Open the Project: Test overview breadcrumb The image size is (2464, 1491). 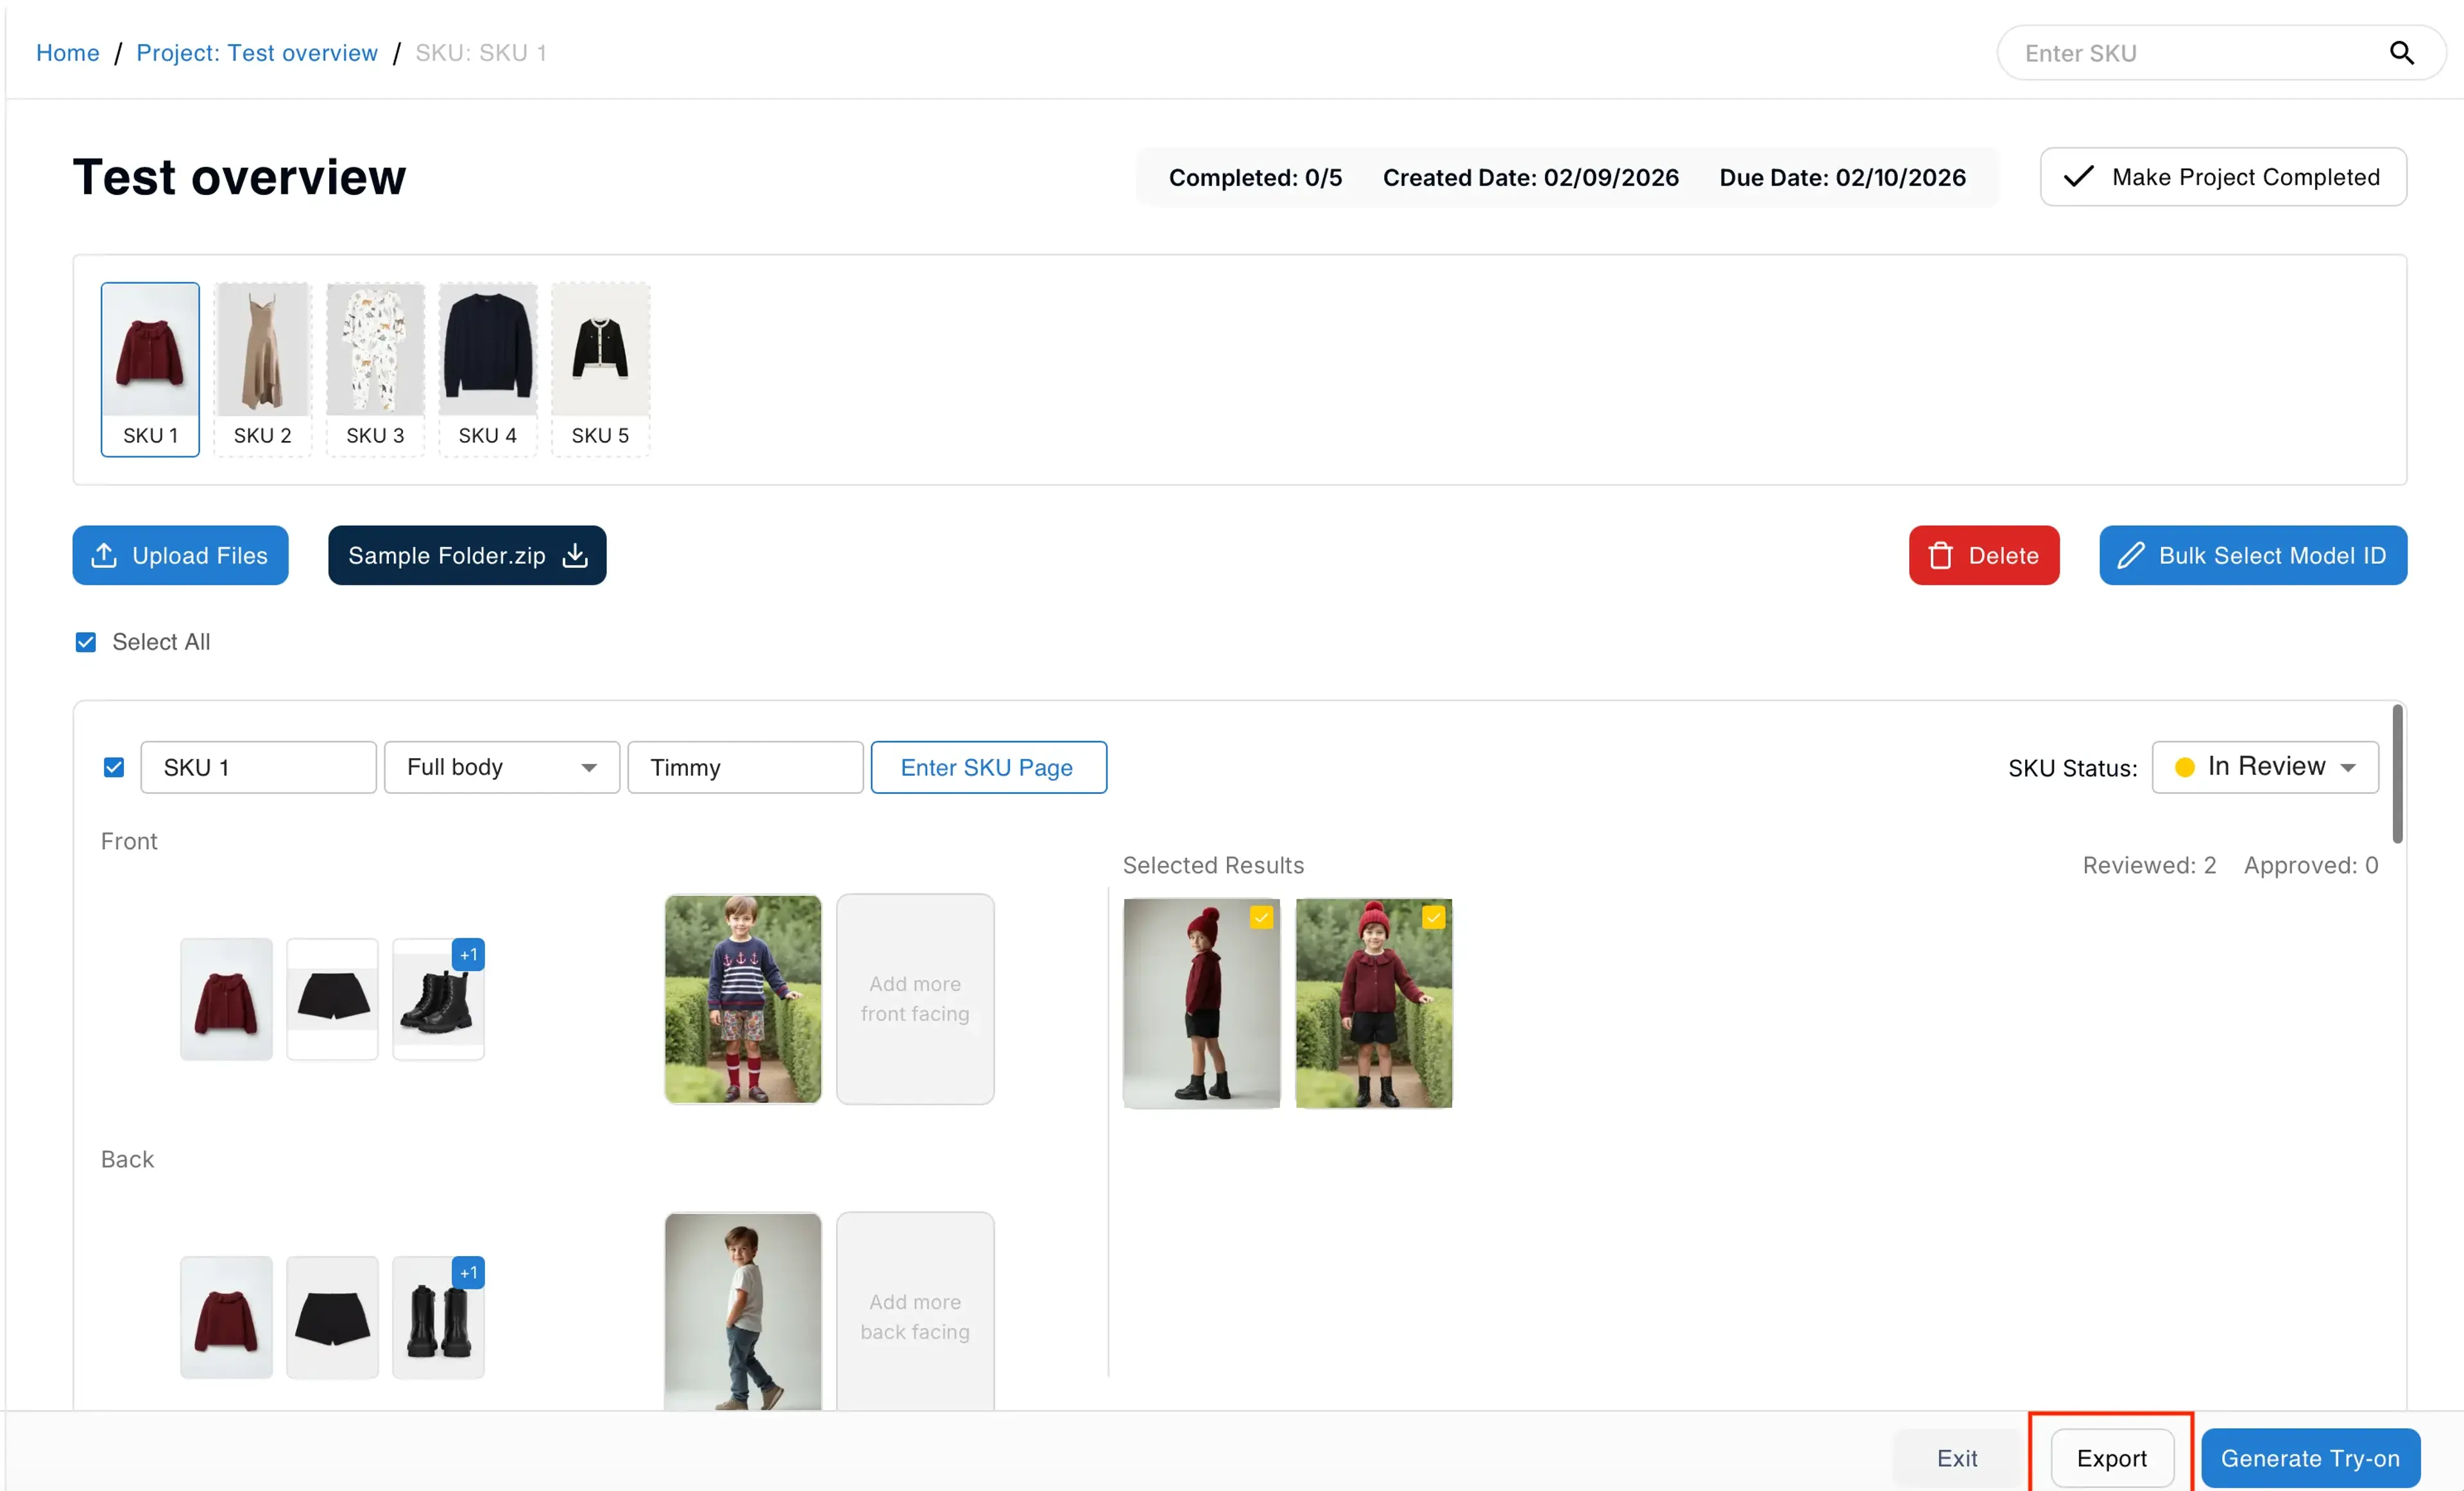[257, 53]
